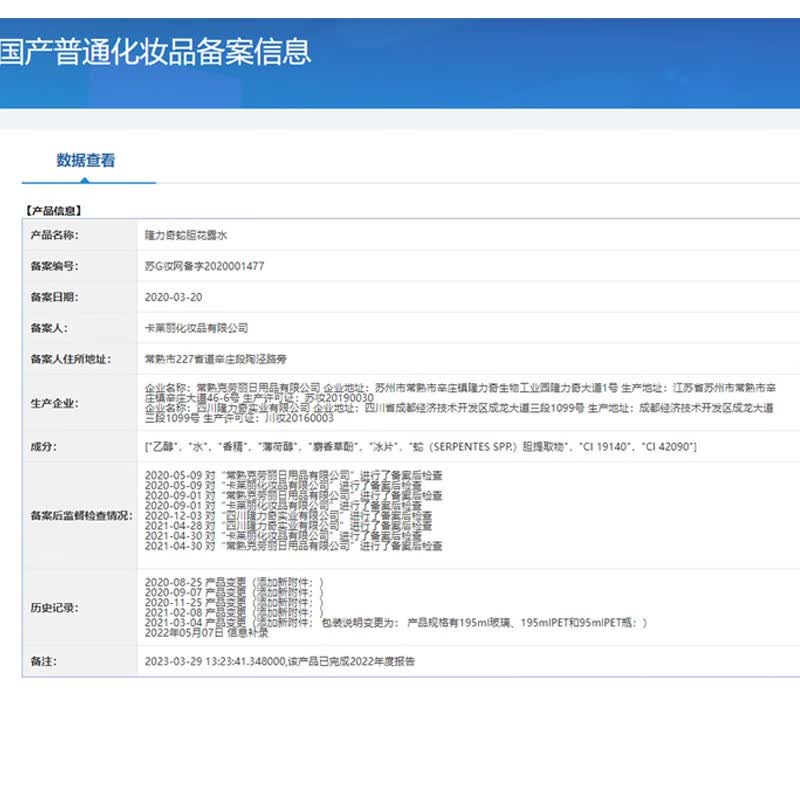Select the 产品名称 label
Viewport: 800px width, 800px height.
tap(55, 235)
